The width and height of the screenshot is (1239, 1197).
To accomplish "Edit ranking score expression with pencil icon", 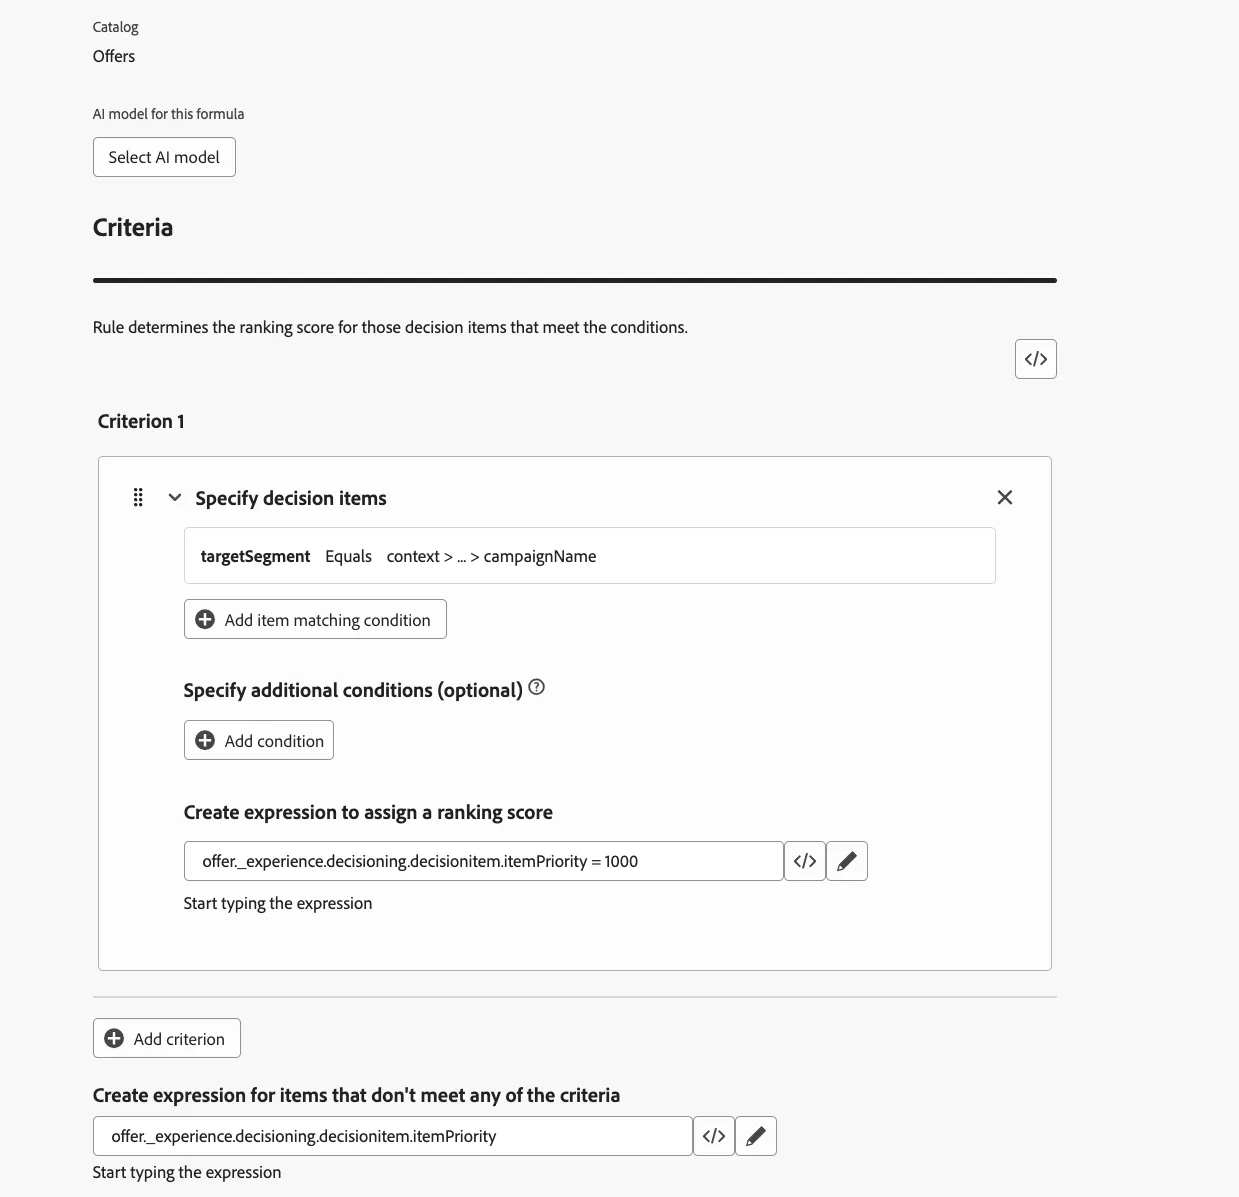I will click(x=847, y=861).
